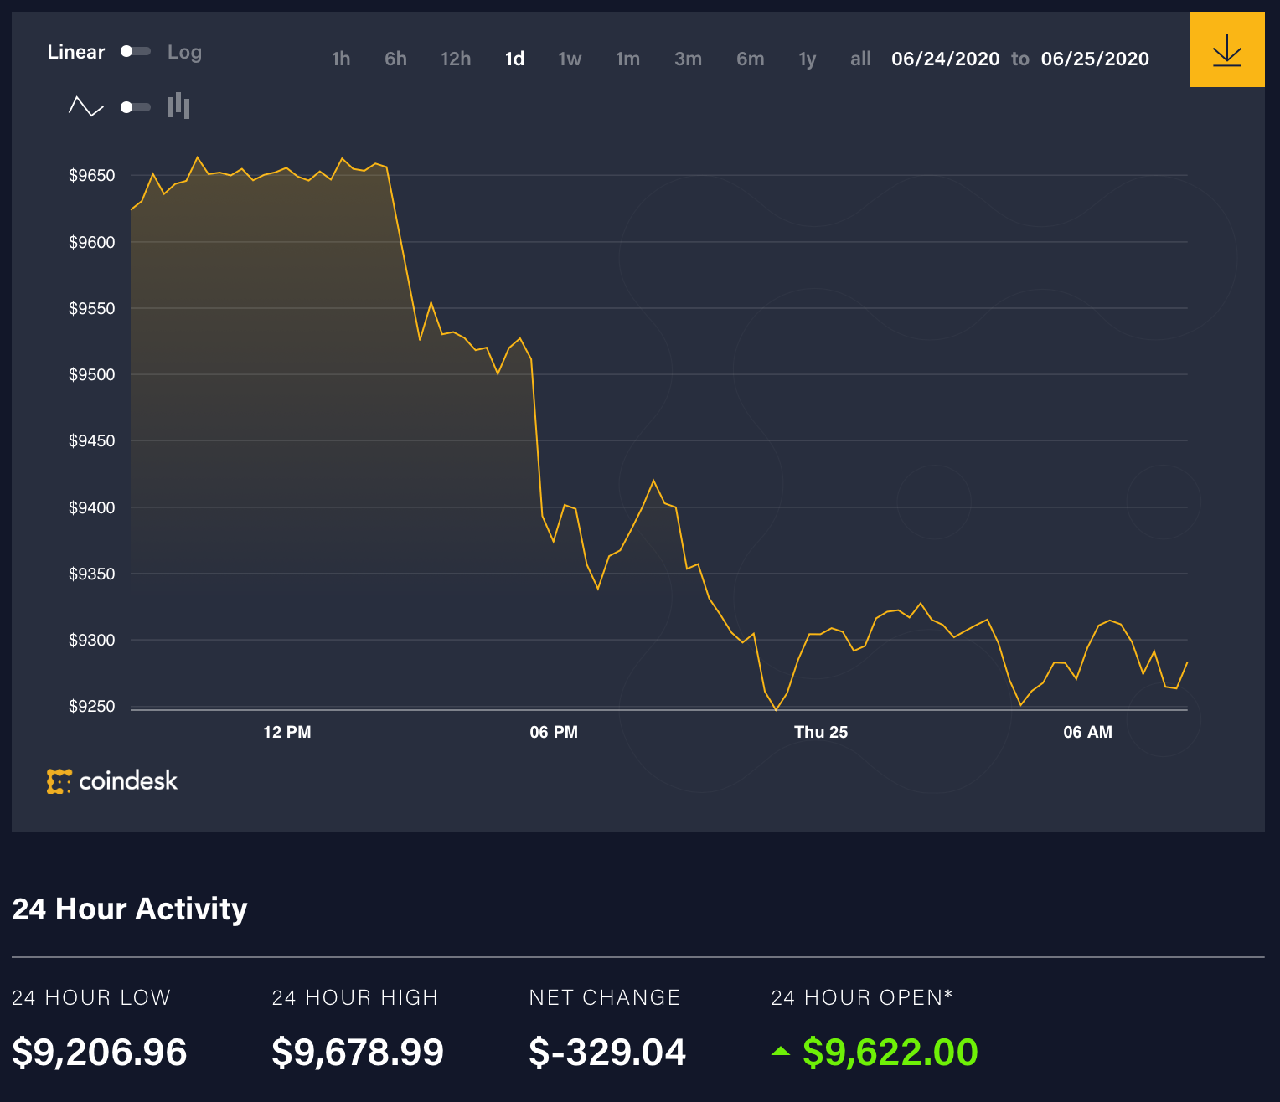Click the 24 HOUR LOW label
The height and width of the screenshot is (1102, 1280).
(91, 998)
